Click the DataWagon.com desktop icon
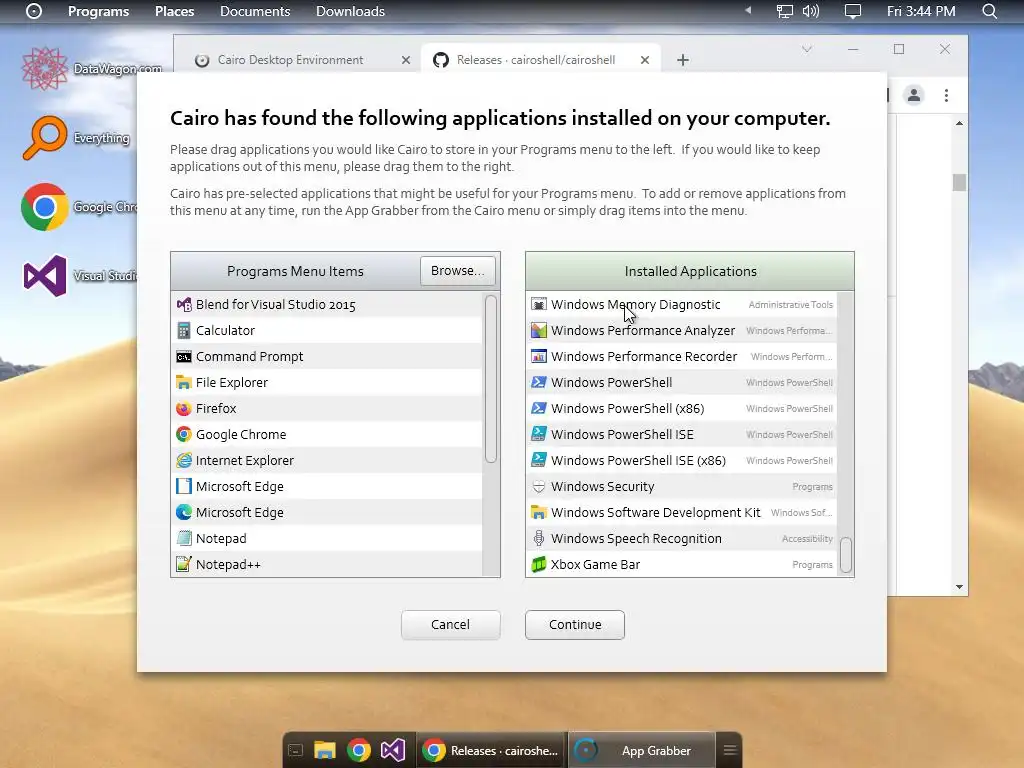 coord(44,69)
